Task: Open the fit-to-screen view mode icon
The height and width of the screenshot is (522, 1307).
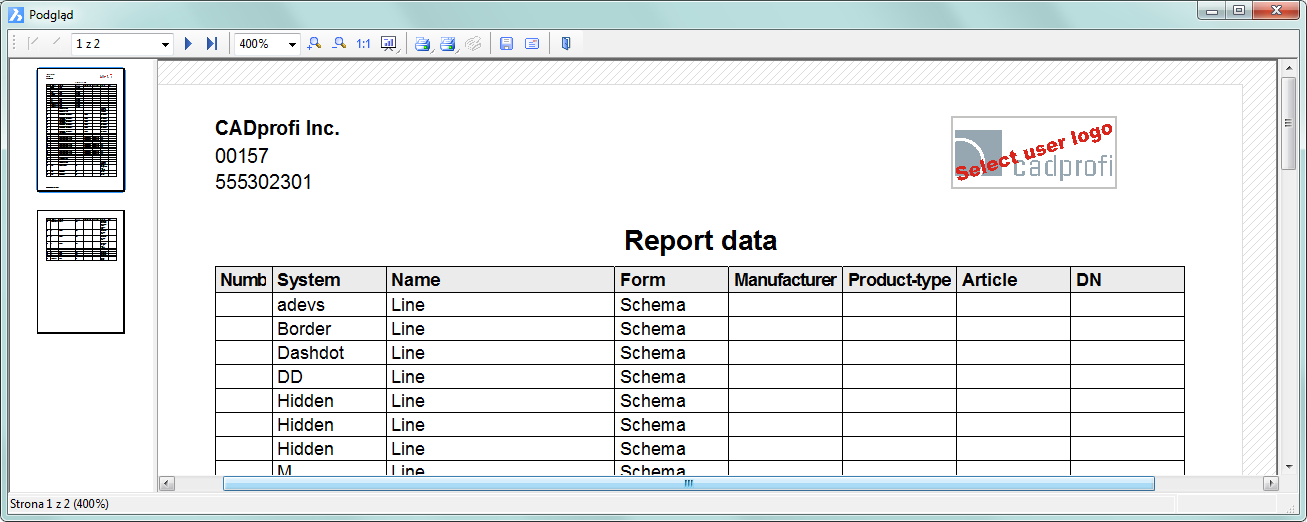Action: click(x=388, y=44)
